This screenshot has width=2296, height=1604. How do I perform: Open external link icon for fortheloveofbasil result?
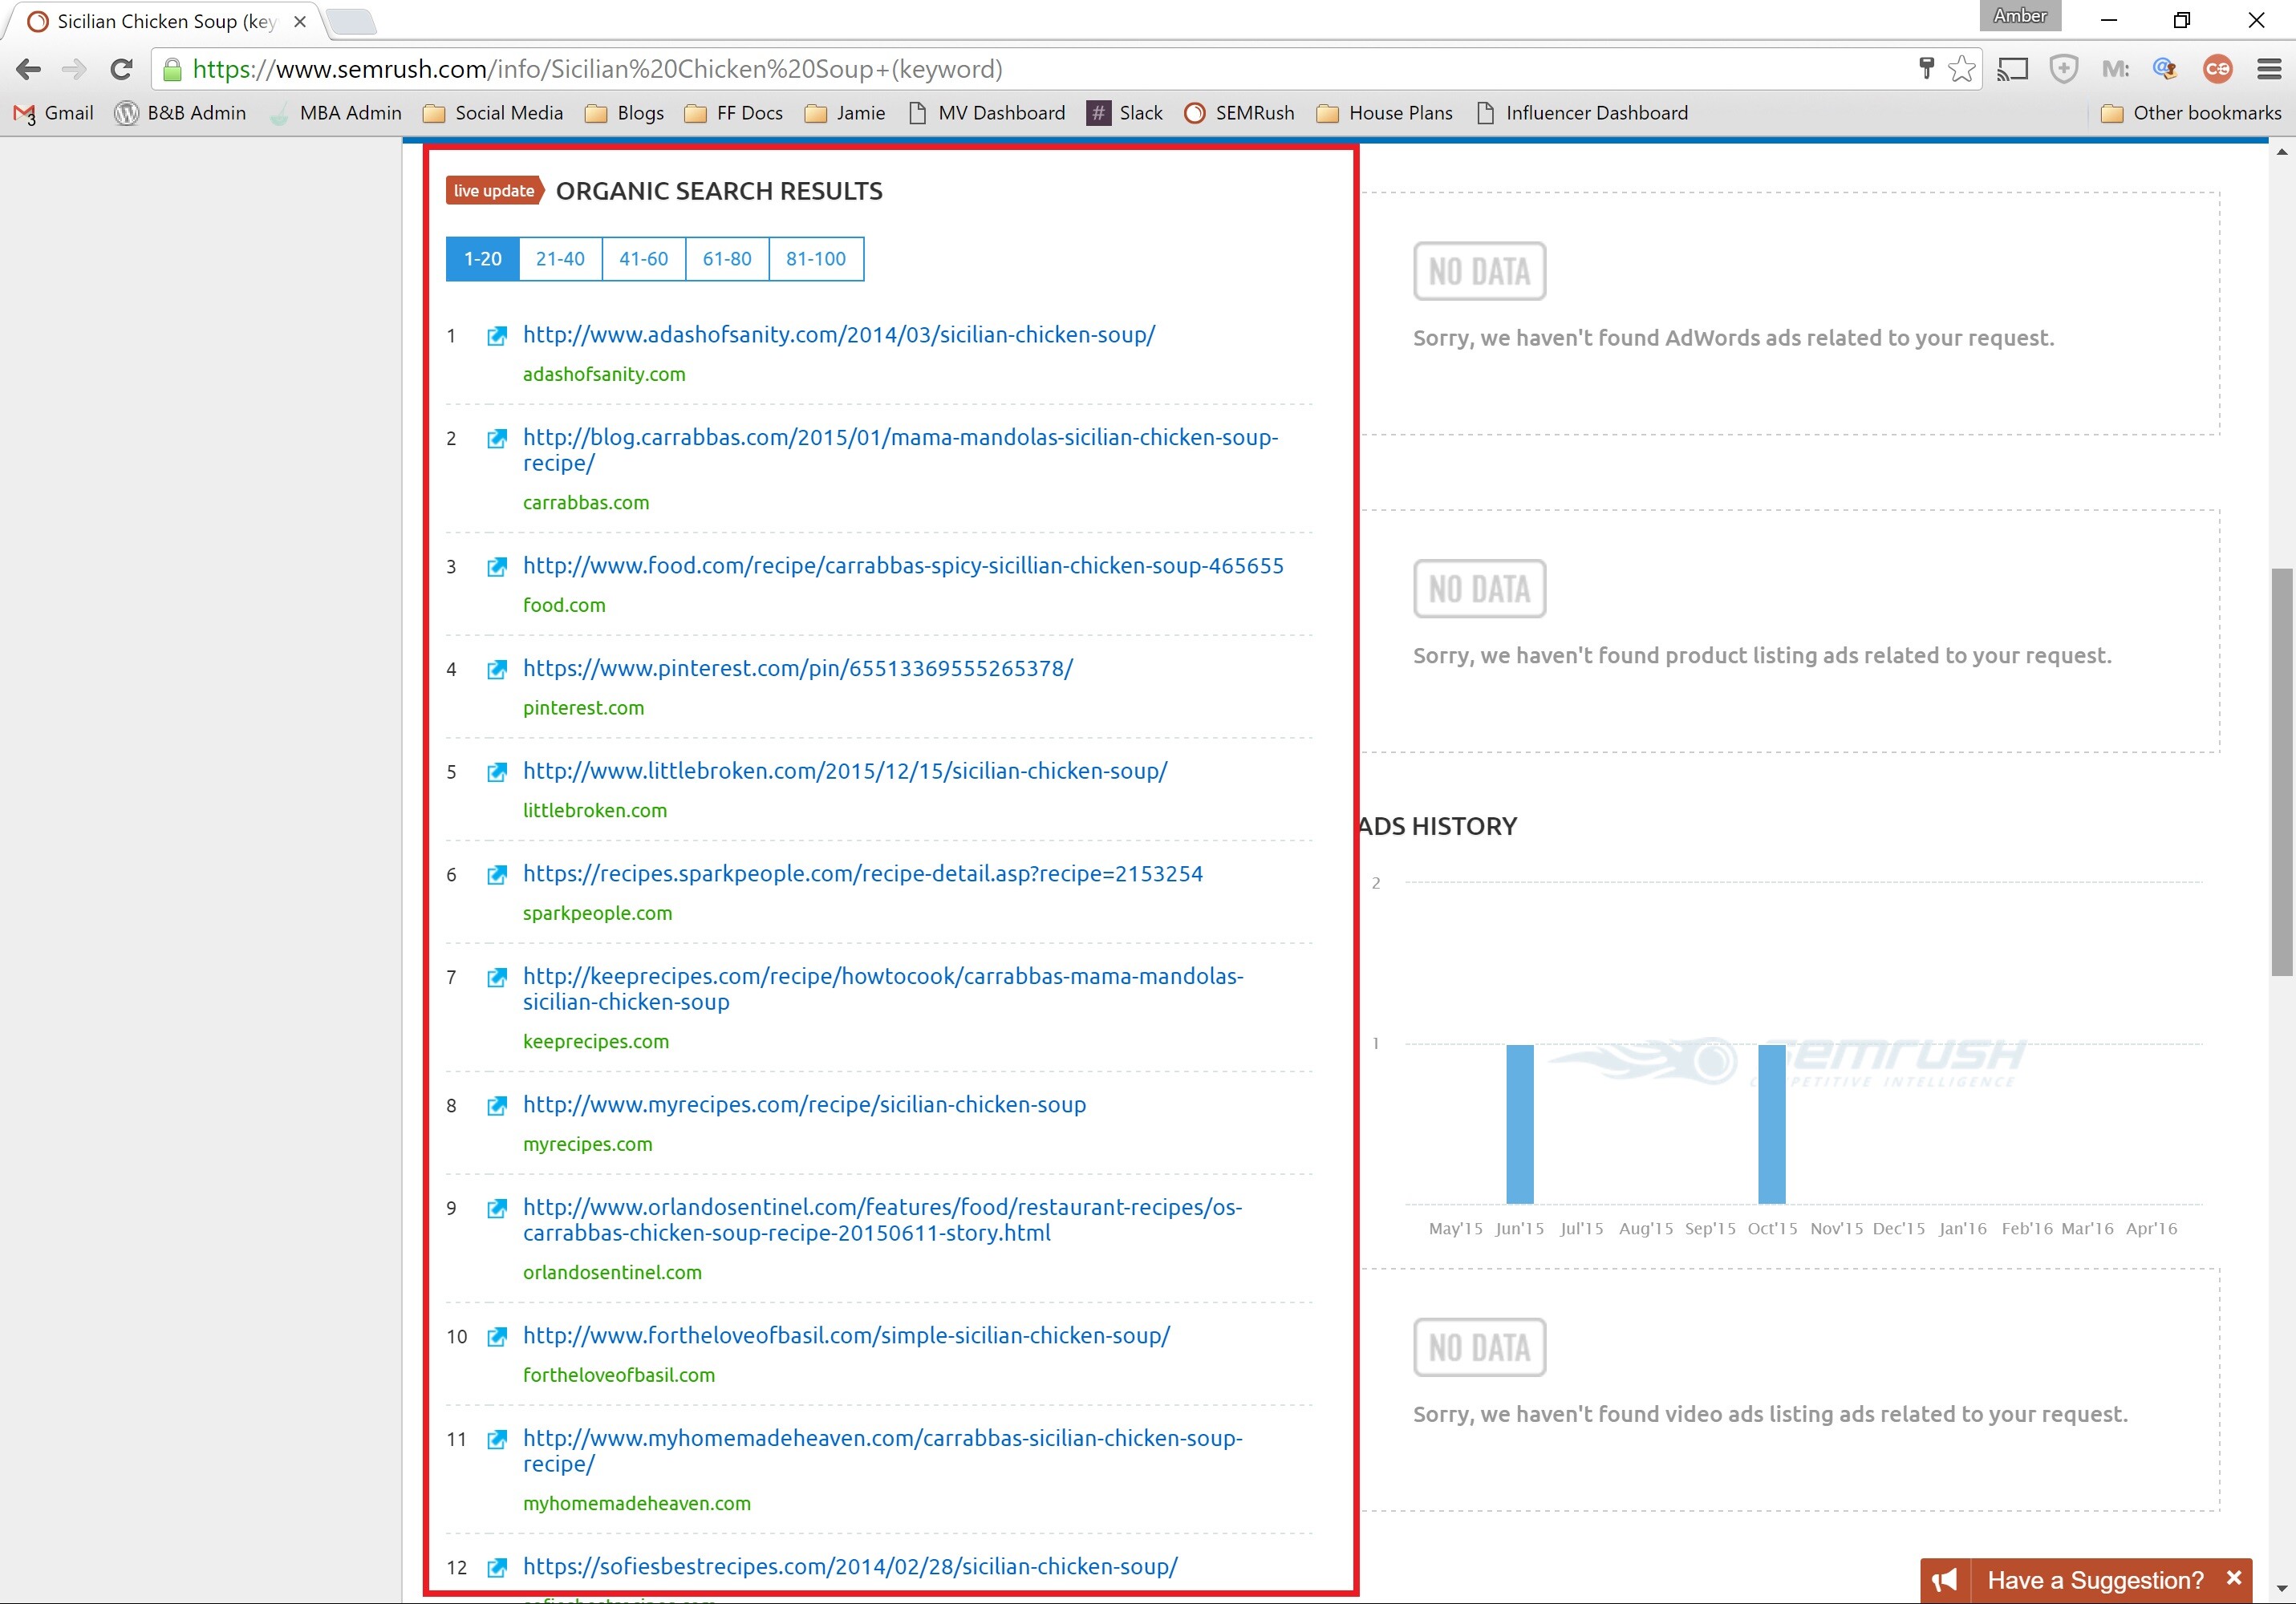[496, 1337]
